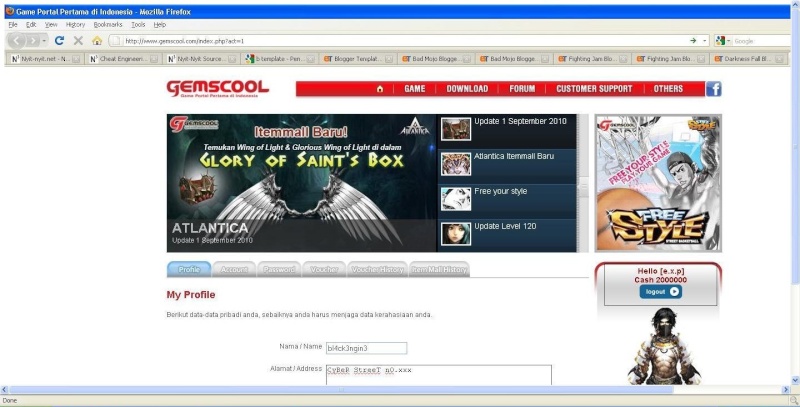The width and height of the screenshot is (800, 407).
Task: Switch to the b template browser tab
Action: 280,59
